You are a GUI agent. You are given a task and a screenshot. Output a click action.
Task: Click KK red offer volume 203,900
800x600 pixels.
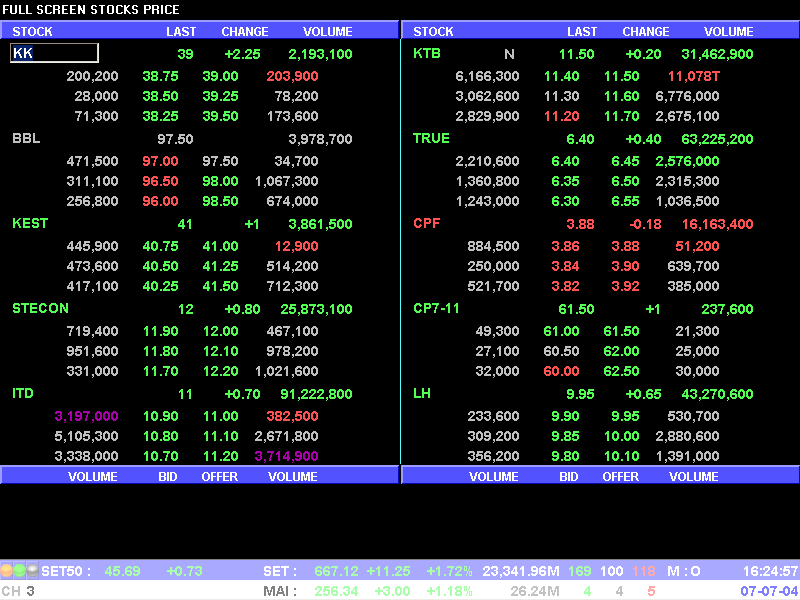292,77
